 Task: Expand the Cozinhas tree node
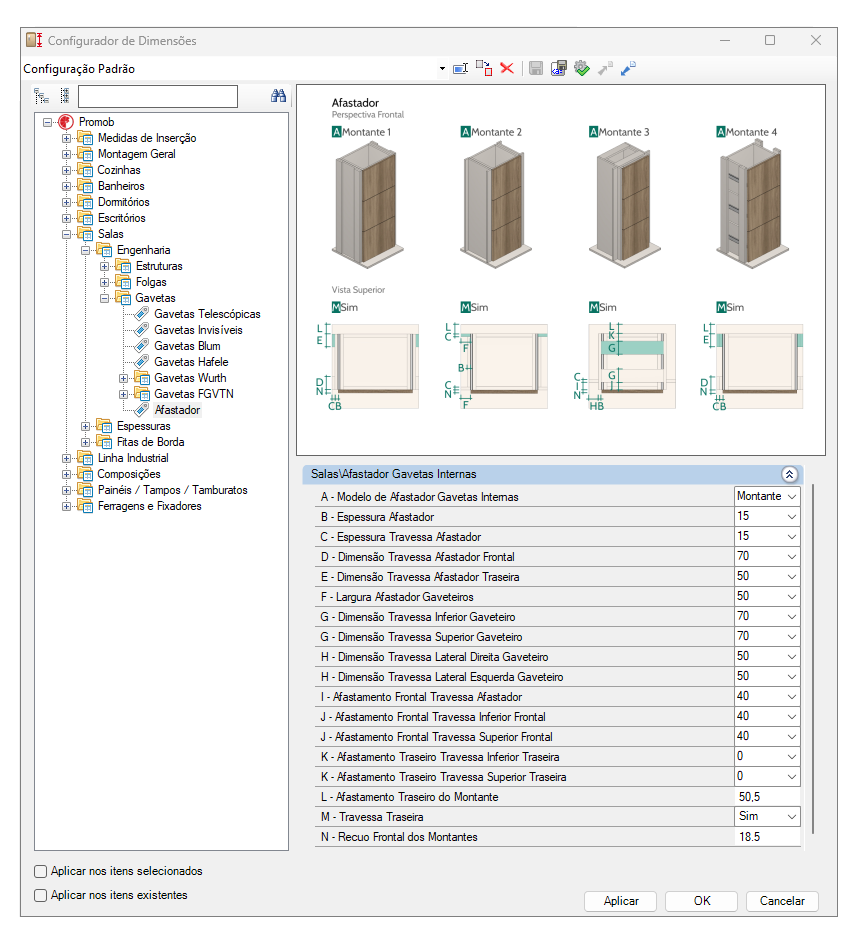(66, 170)
